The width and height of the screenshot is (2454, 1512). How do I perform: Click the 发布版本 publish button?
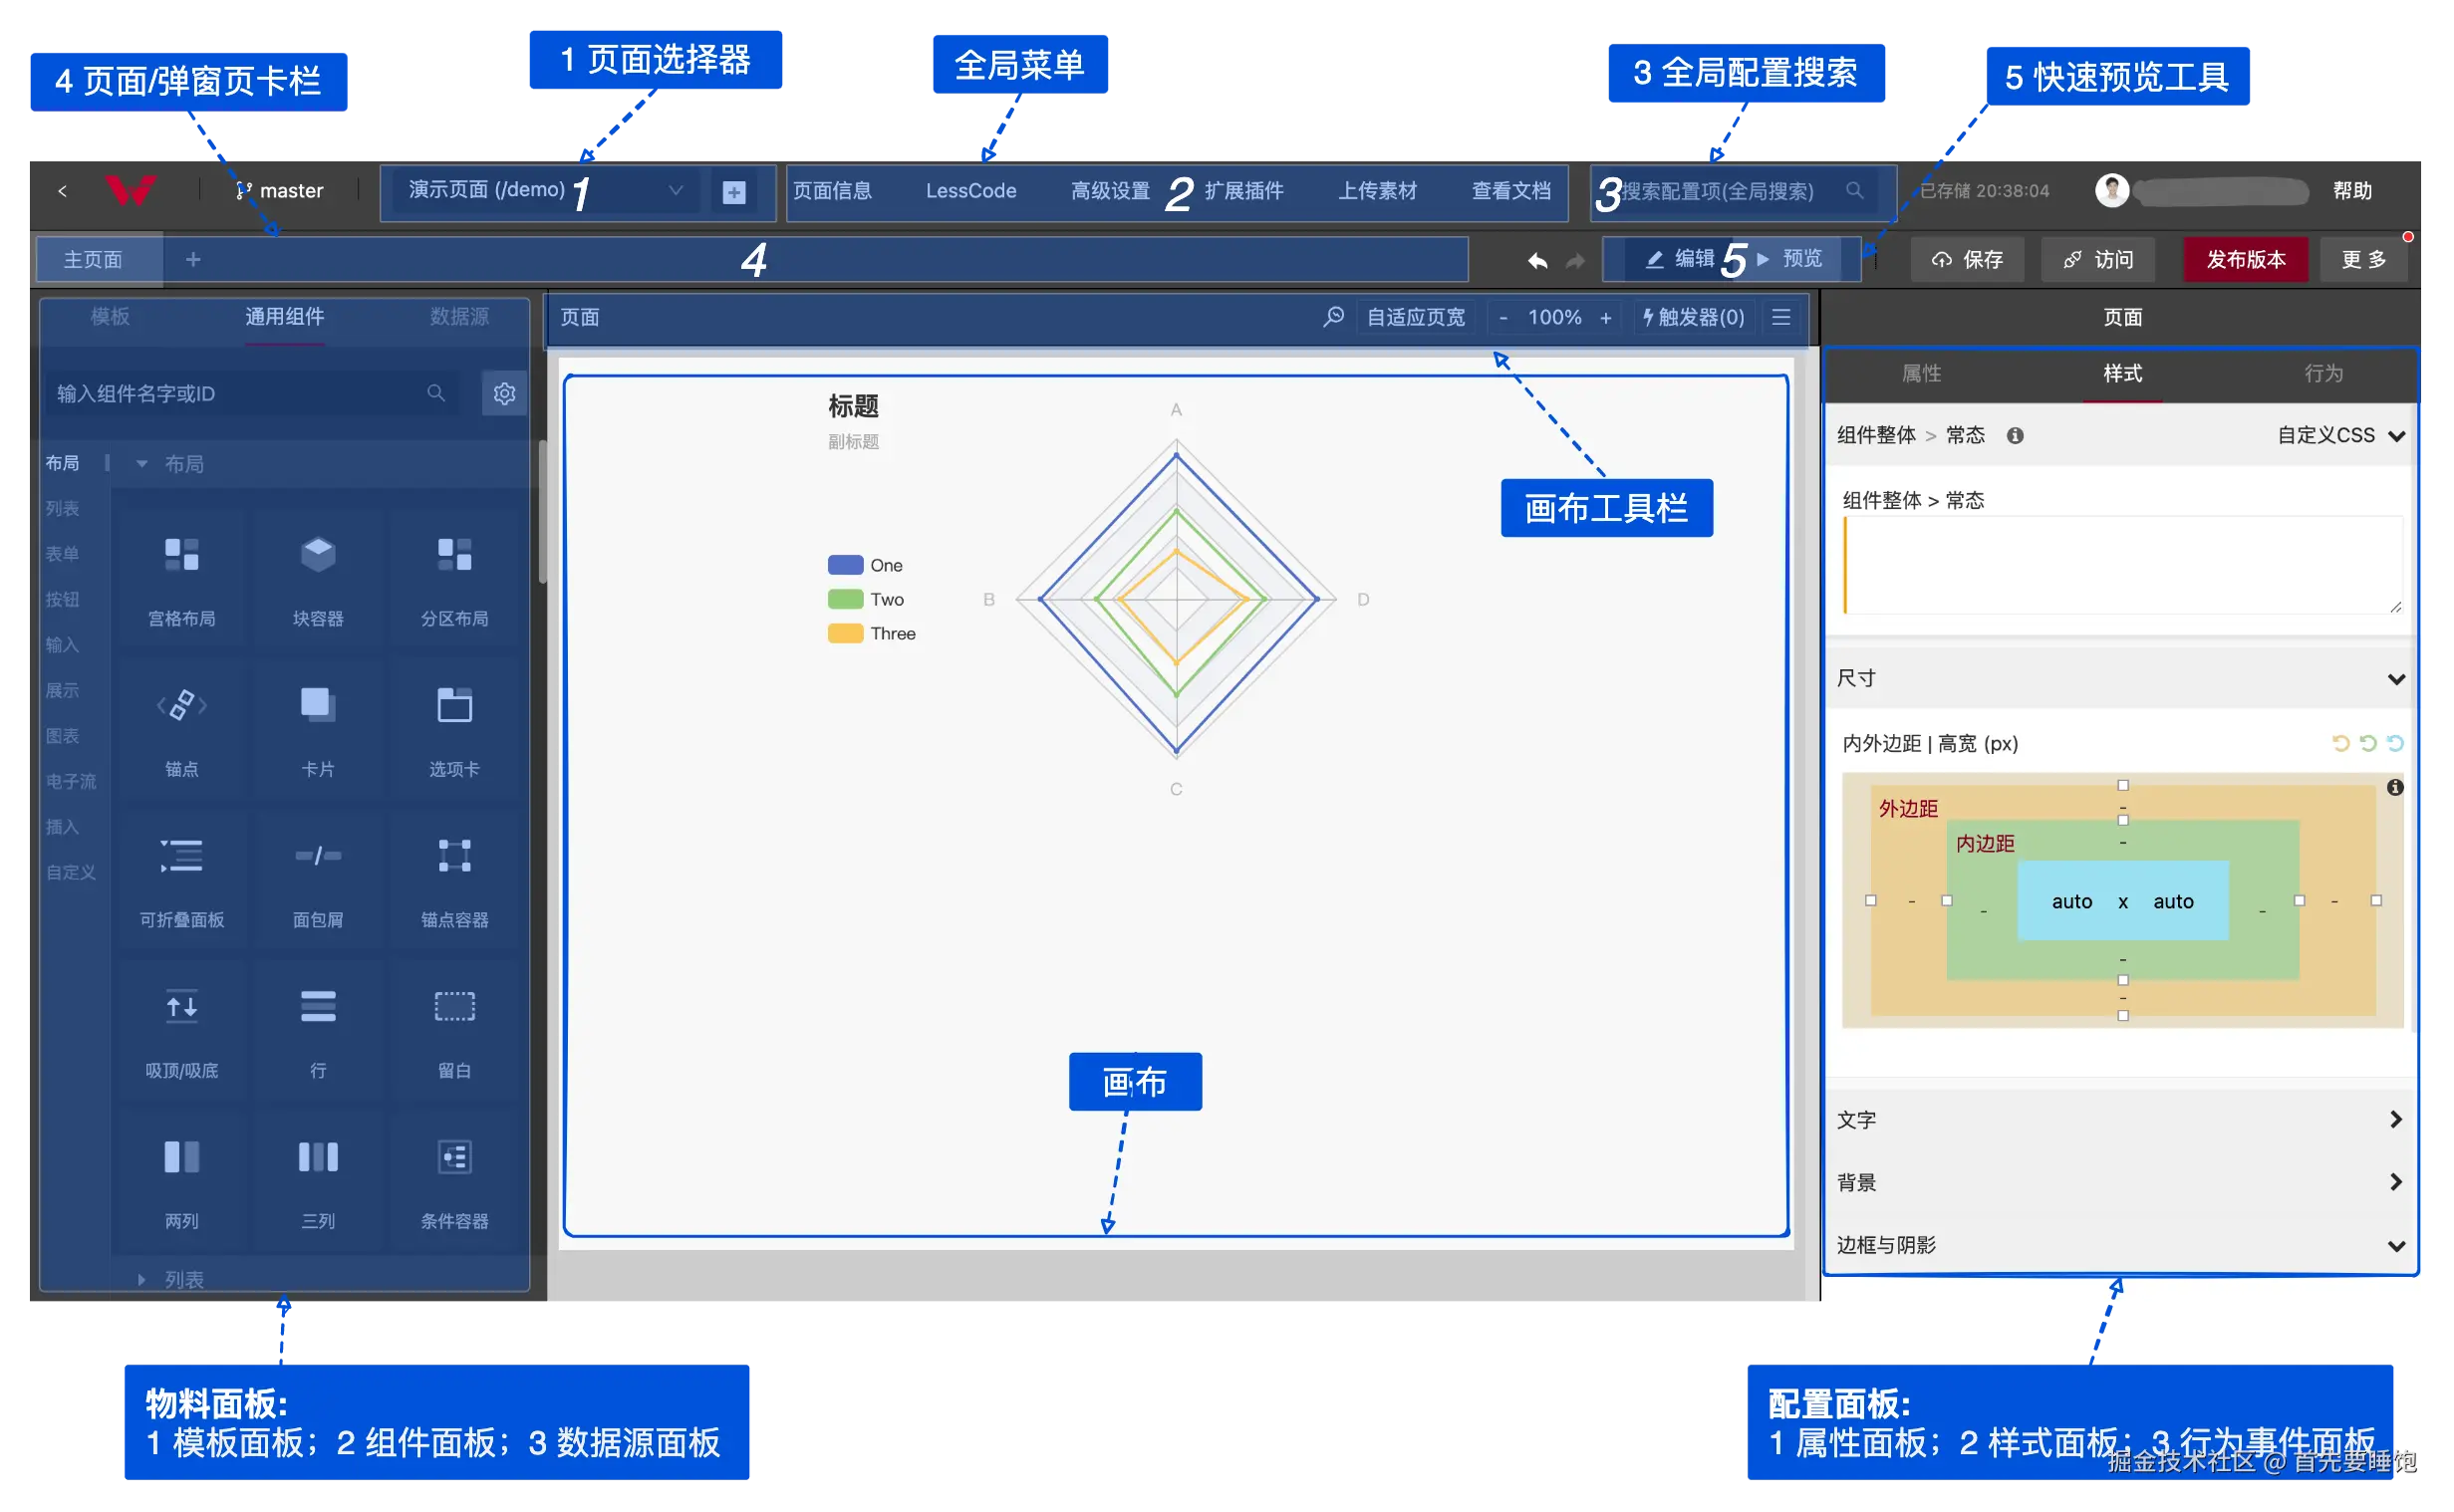tap(2245, 259)
